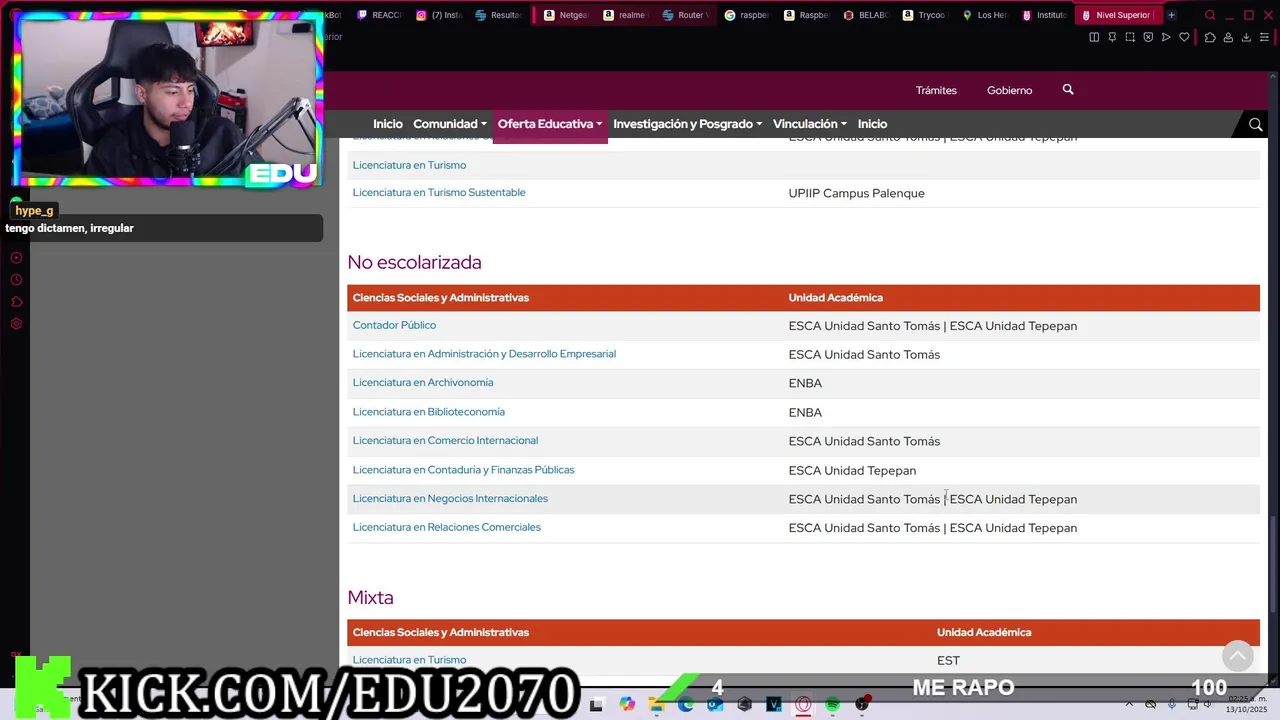Open browser downloads icon in toolbar

[1246, 37]
